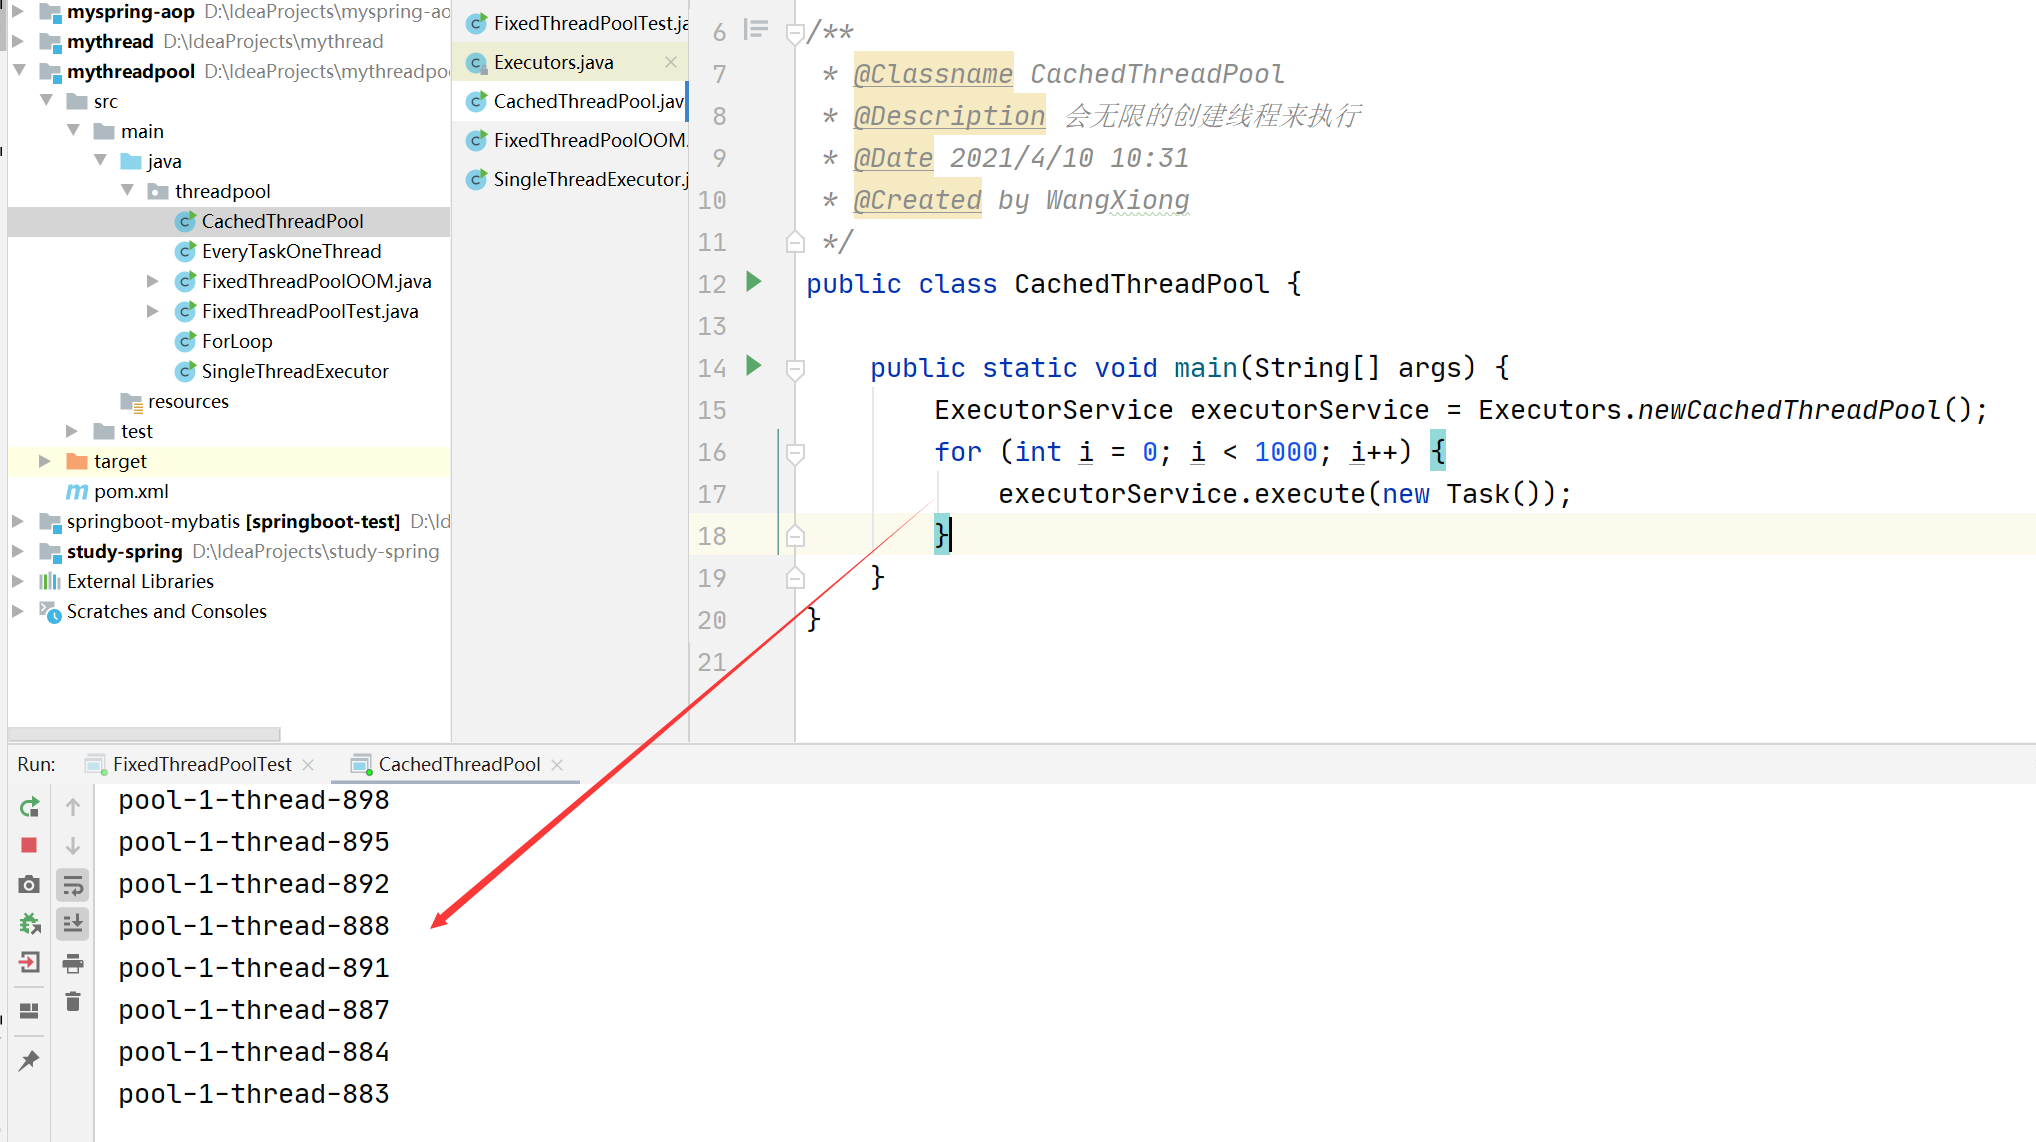Clear console with trash icon
The image size is (2036, 1142).
73,1002
